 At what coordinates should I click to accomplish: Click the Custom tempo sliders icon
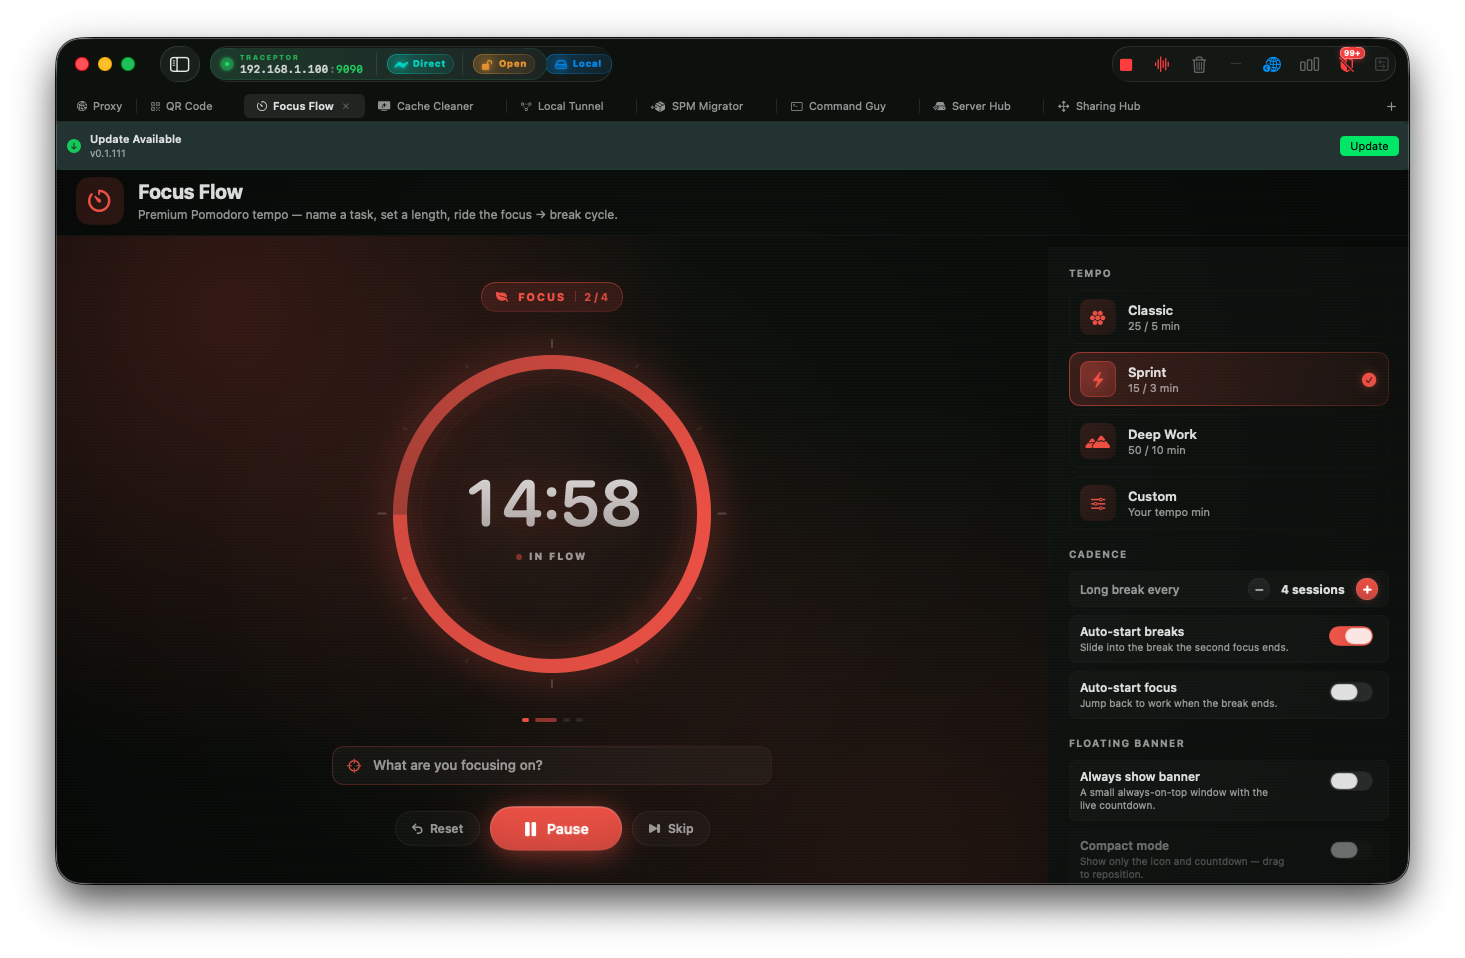click(1098, 504)
